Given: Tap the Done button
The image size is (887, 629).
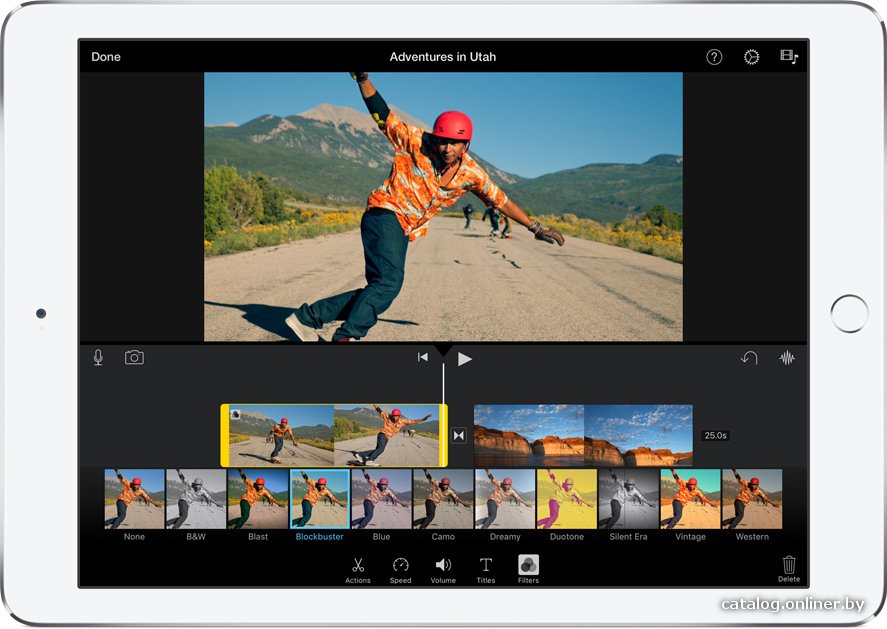Looking at the screenshot, I should [x=106, y=57].
